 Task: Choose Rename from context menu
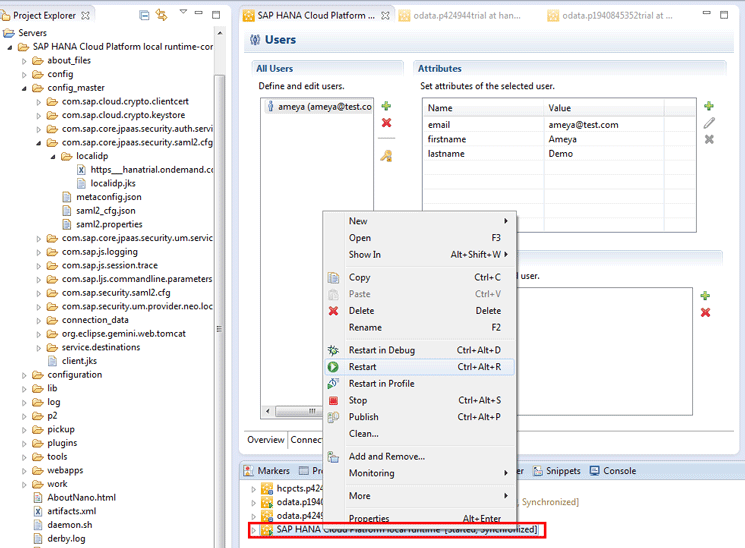point(420,327)
